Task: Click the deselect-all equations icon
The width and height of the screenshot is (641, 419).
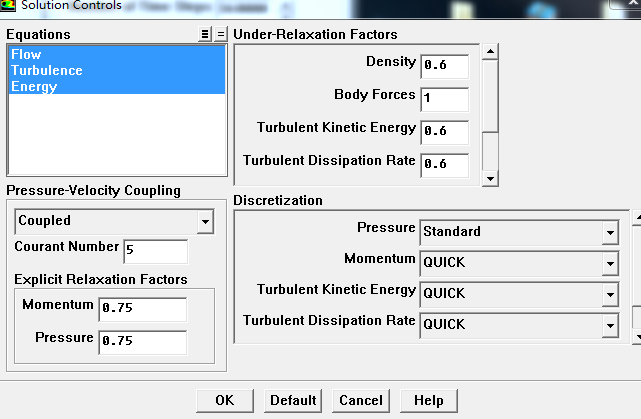Action: (x=221, y=34)
